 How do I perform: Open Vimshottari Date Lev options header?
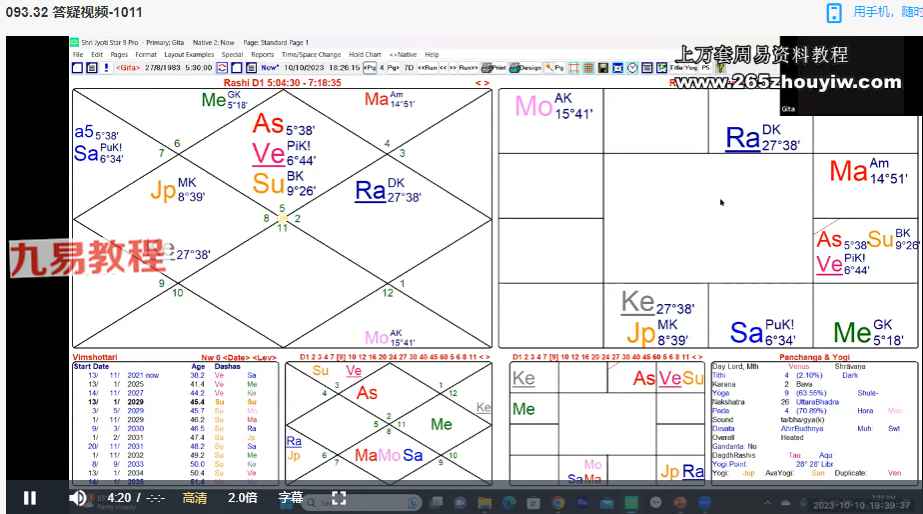(x=238, y=357)
